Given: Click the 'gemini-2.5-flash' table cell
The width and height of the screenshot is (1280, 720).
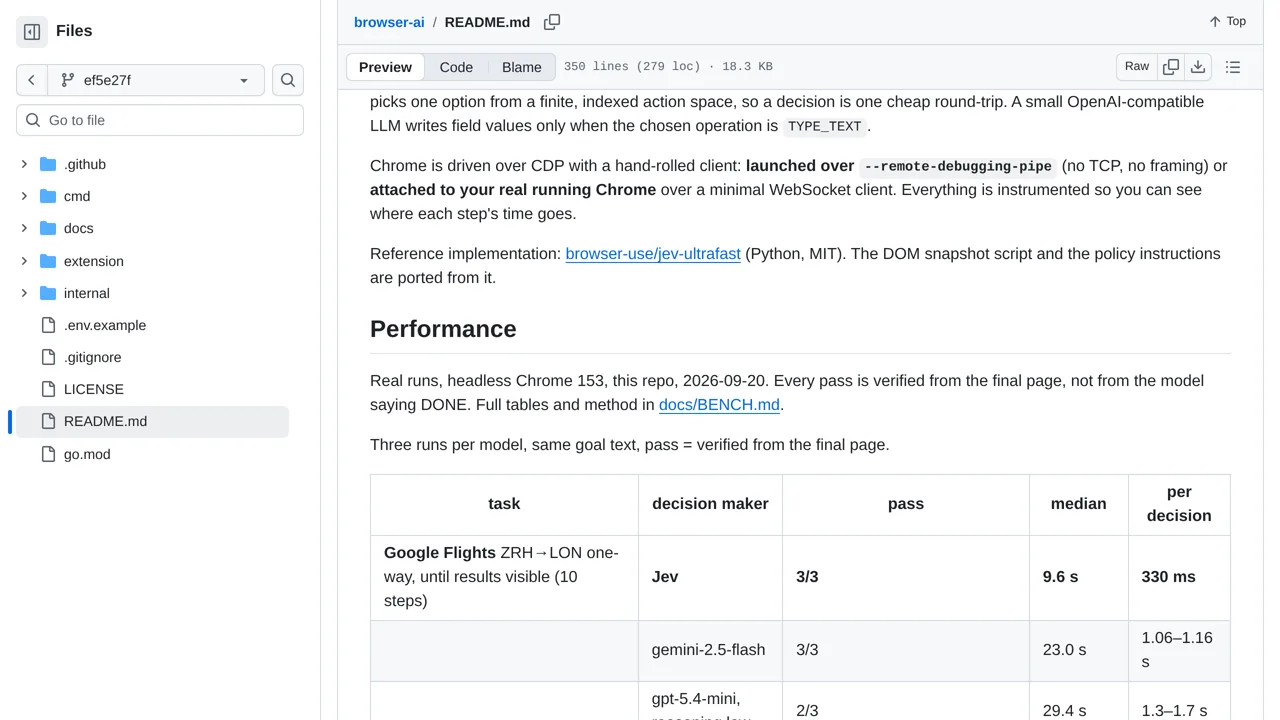Looking at the screenshot, I should [x=708, y=649].
